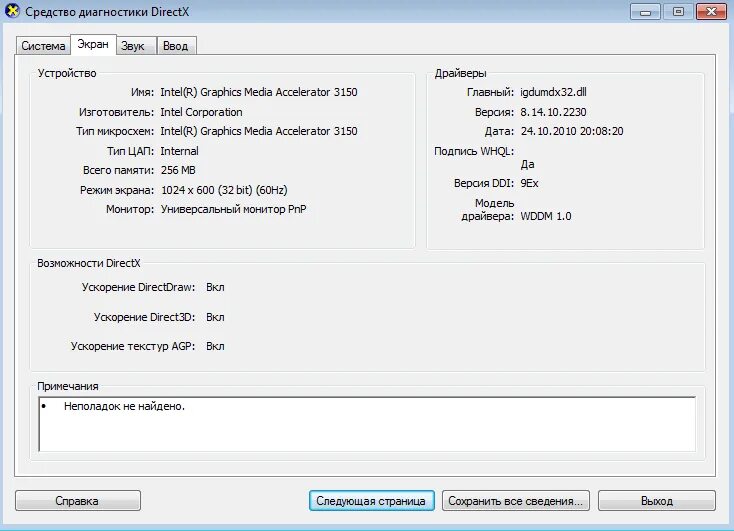This screenshot has height=531, width=734.
Task: Select the 'Неполадок не найдено.' note text
Action: [125, 406]
